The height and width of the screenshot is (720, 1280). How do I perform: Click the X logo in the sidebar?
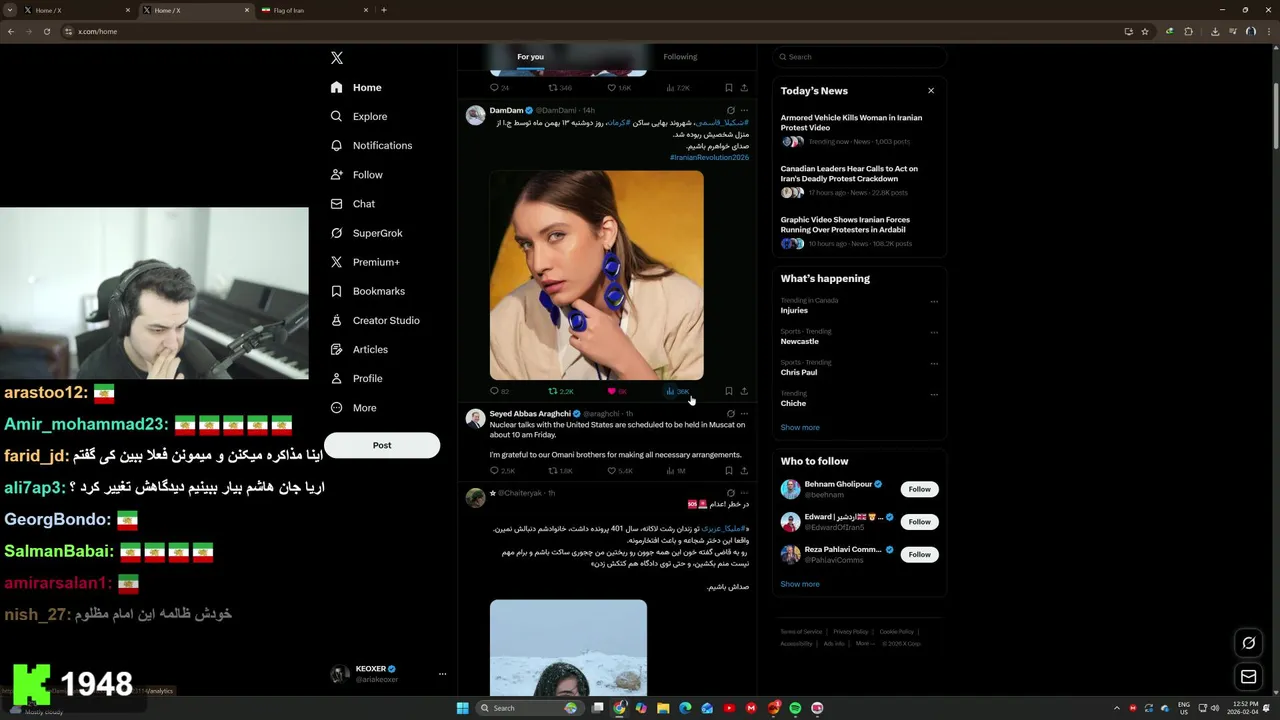[x=337, y=58]
